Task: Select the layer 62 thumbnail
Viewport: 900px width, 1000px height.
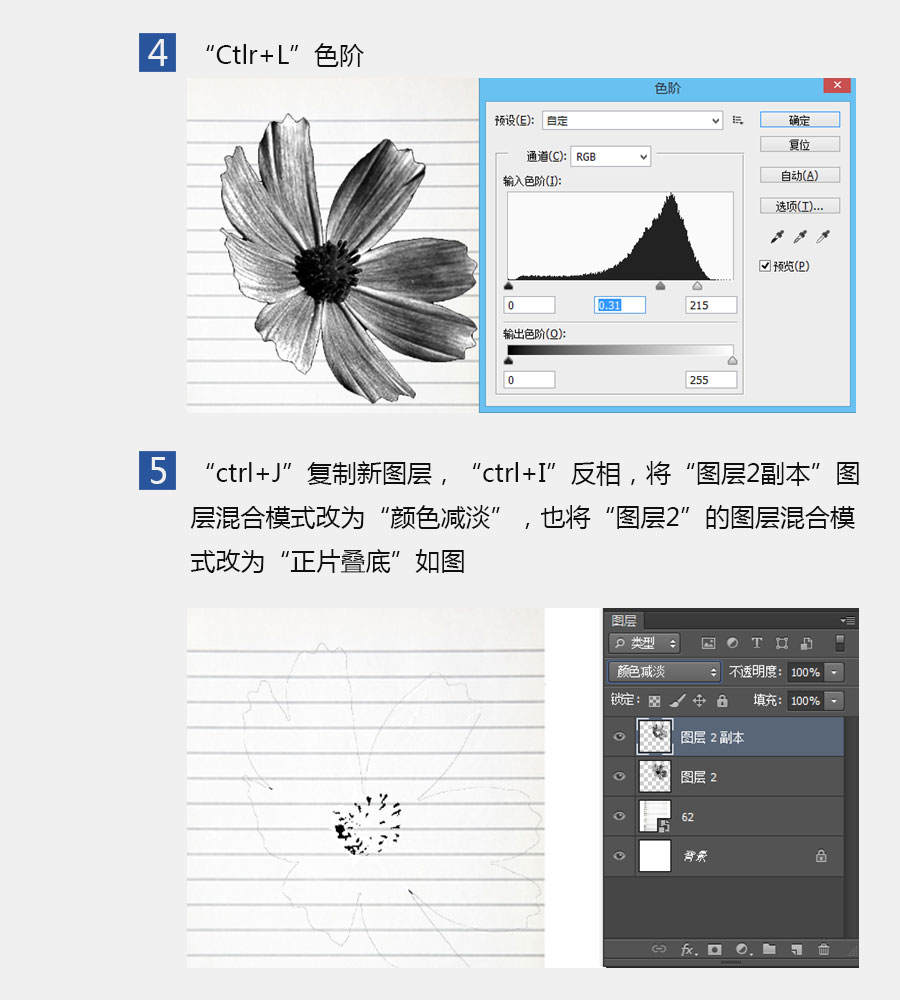Action: (654, 816)
